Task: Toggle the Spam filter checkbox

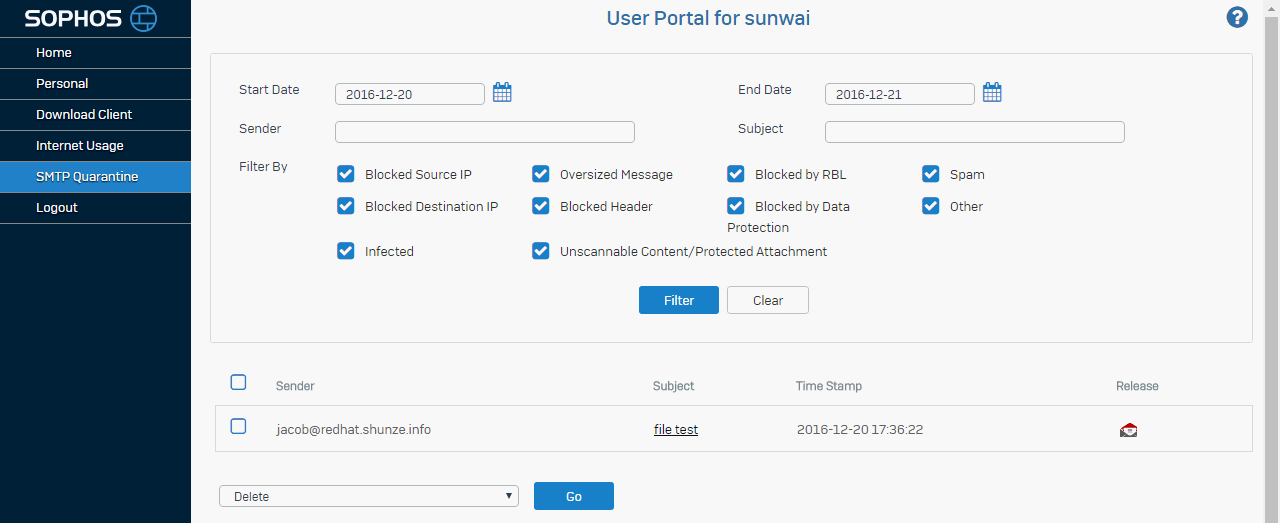Action: pyautogui.click(x=931, y=174)
